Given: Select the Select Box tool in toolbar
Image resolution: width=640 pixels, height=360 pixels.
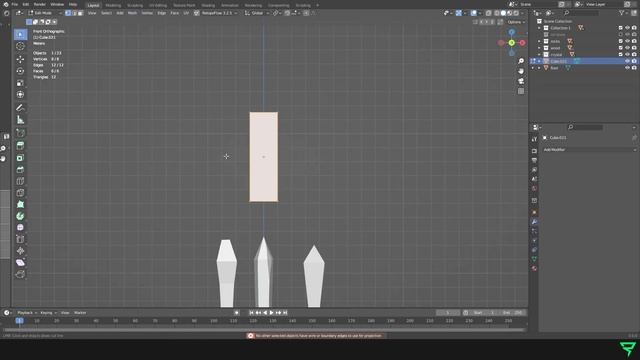Looking at the screenshot, I should tap(20, 34).
